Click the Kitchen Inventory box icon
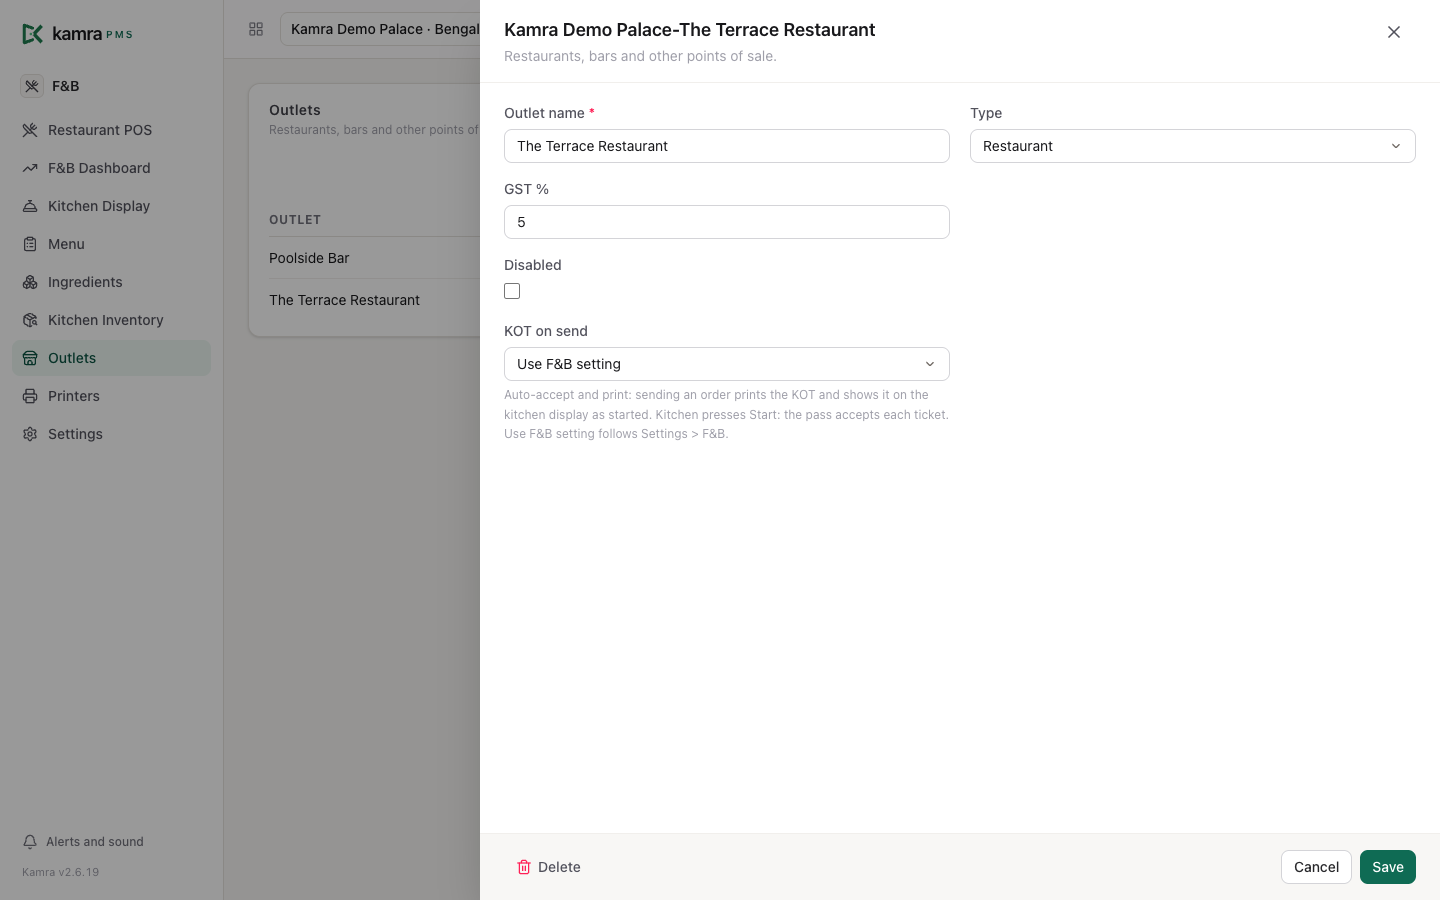Screen dimensions: 1440x900 (30, 320)
